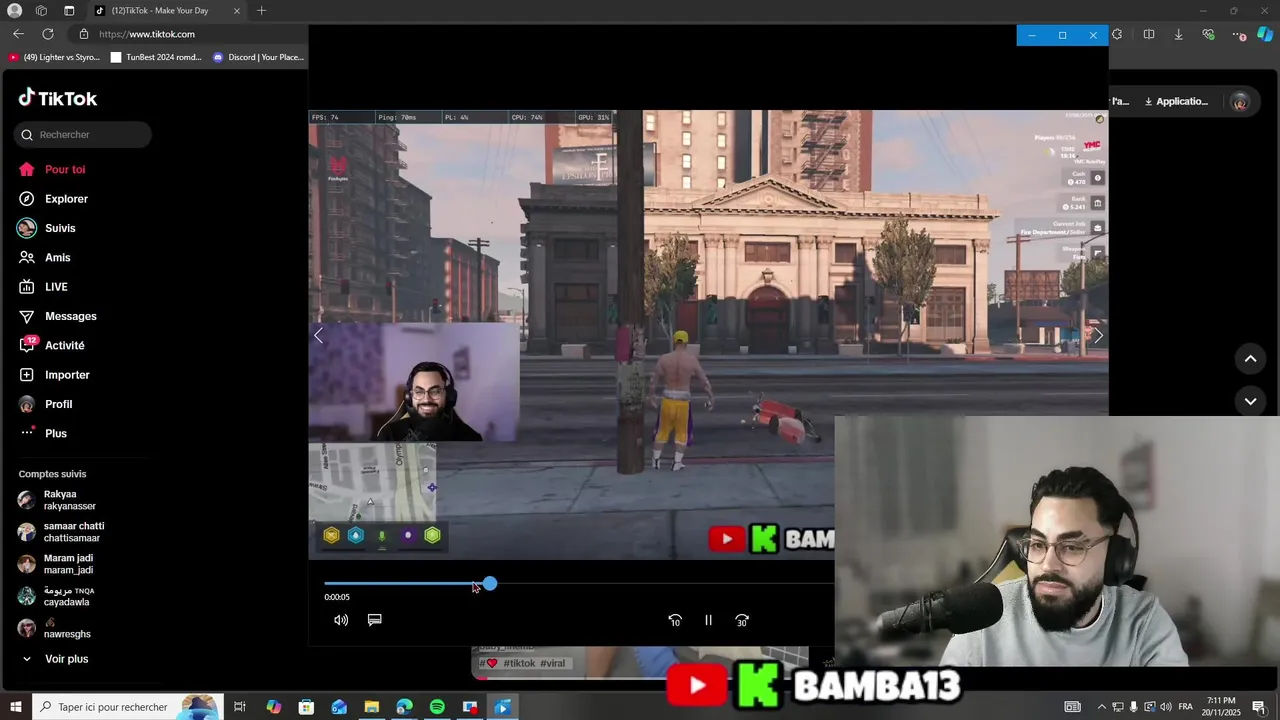Viewport: 1280px width, 720px height.
Task: Toggle subtitles in media player
Action: coord(375,620)
